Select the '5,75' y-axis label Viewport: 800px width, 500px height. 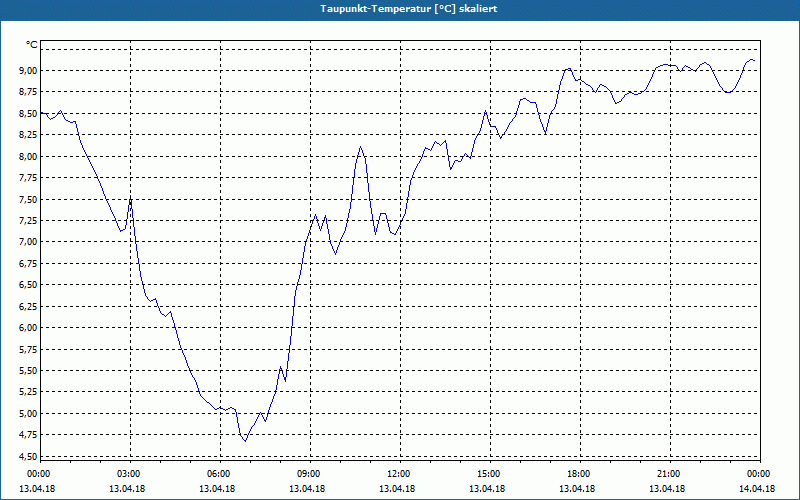(x=29, y=349)
